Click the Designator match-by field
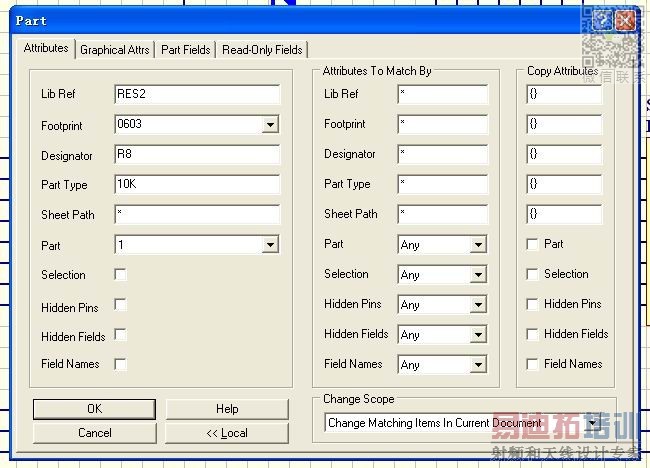The height and width of the screenshot is (468, 650). pyautogui.click(x=442, y=154)
